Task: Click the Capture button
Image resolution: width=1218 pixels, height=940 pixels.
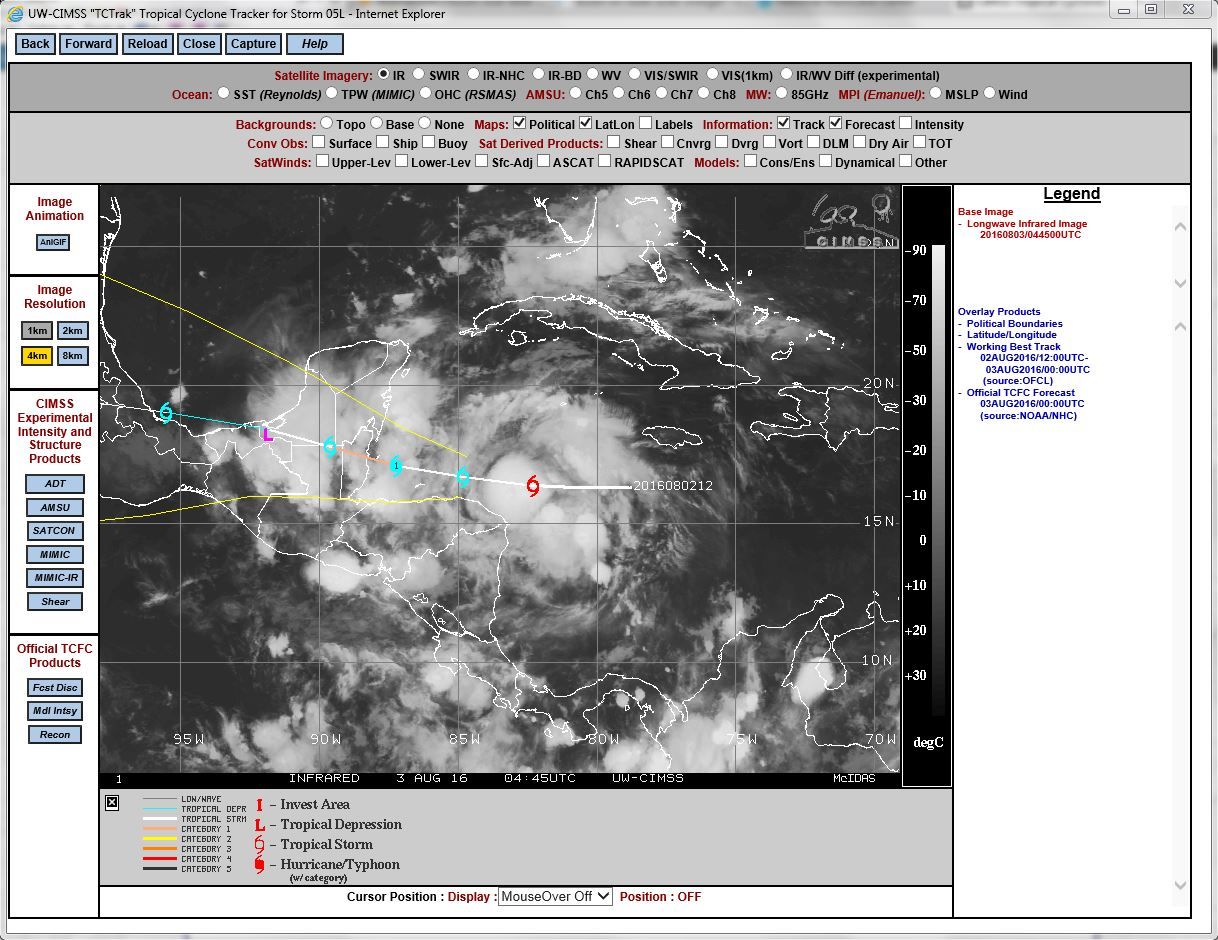Action: [x=253, y=44]
